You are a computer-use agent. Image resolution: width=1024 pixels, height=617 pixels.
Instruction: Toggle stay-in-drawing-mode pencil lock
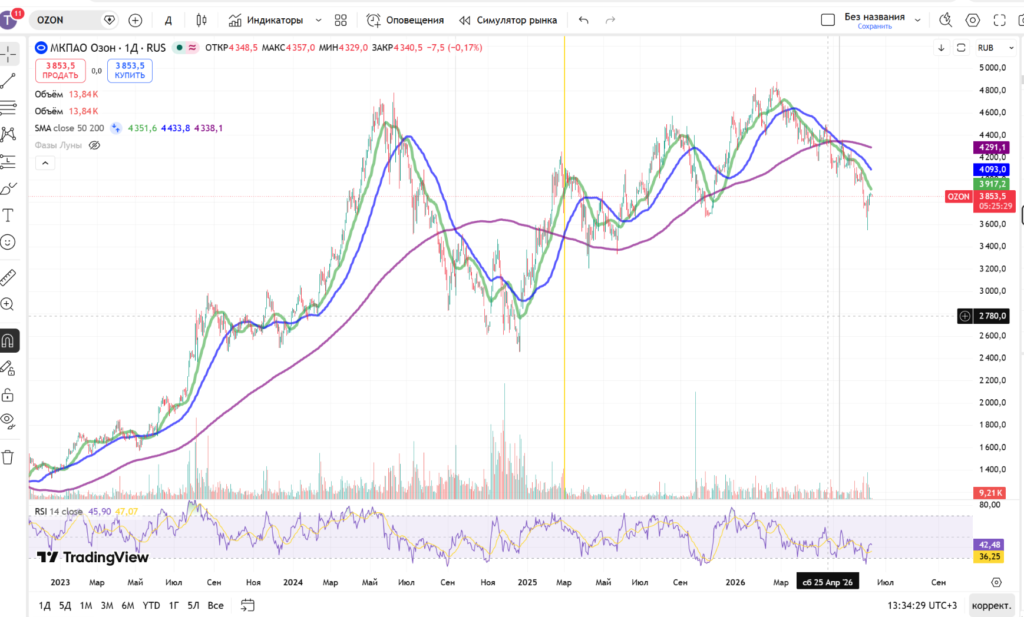click(x=8, y=369)
